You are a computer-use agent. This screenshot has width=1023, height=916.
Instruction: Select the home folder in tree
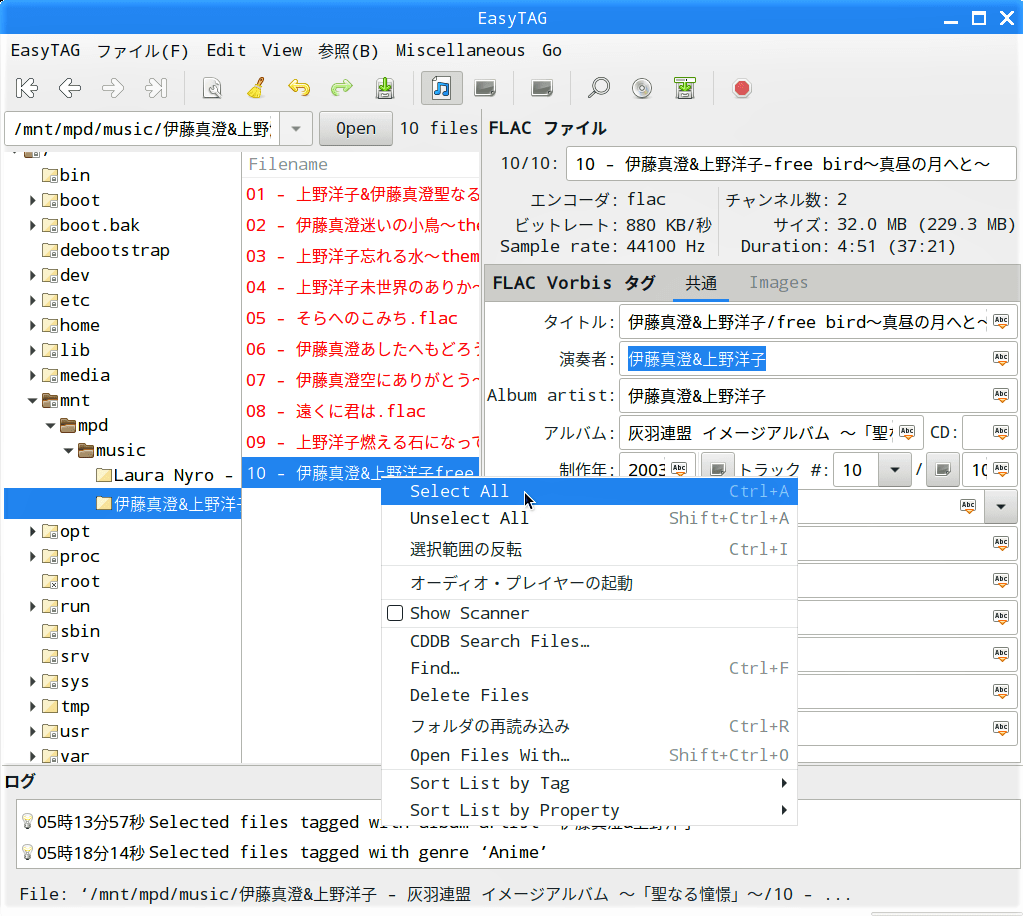coord(71,325)
